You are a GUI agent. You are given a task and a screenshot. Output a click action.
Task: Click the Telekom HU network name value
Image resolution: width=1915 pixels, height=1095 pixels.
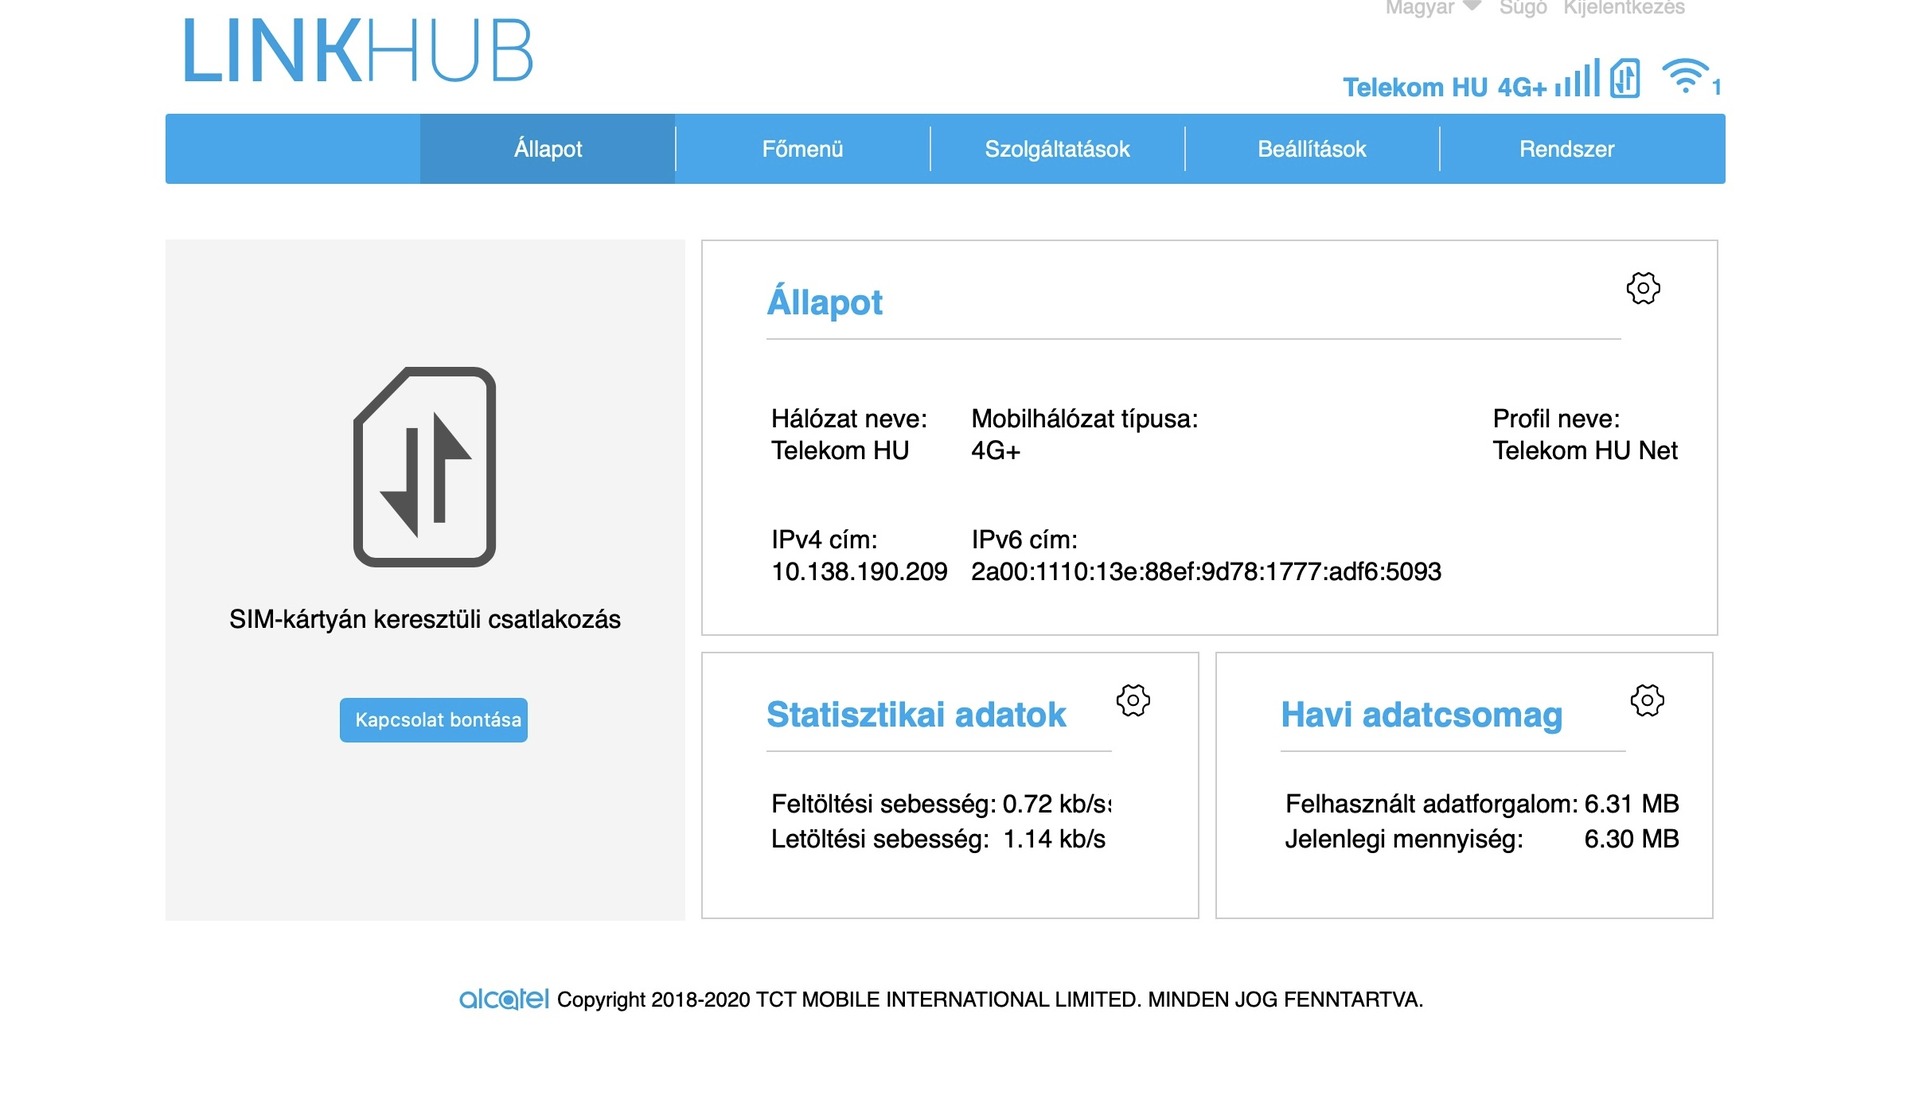[x=840, y=451]
